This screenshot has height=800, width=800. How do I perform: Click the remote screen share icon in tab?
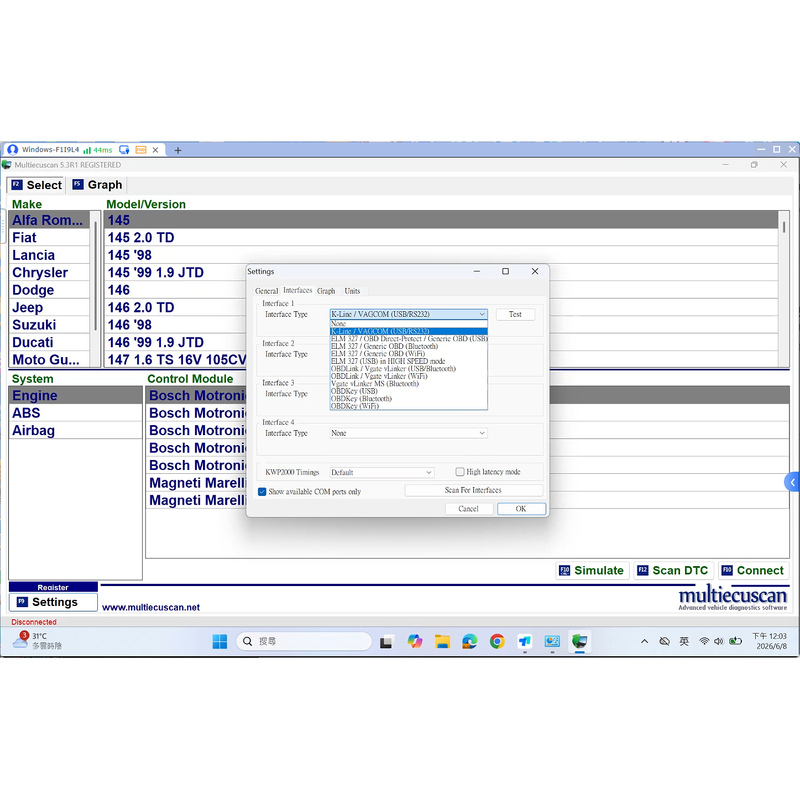[x=124, y=150]
